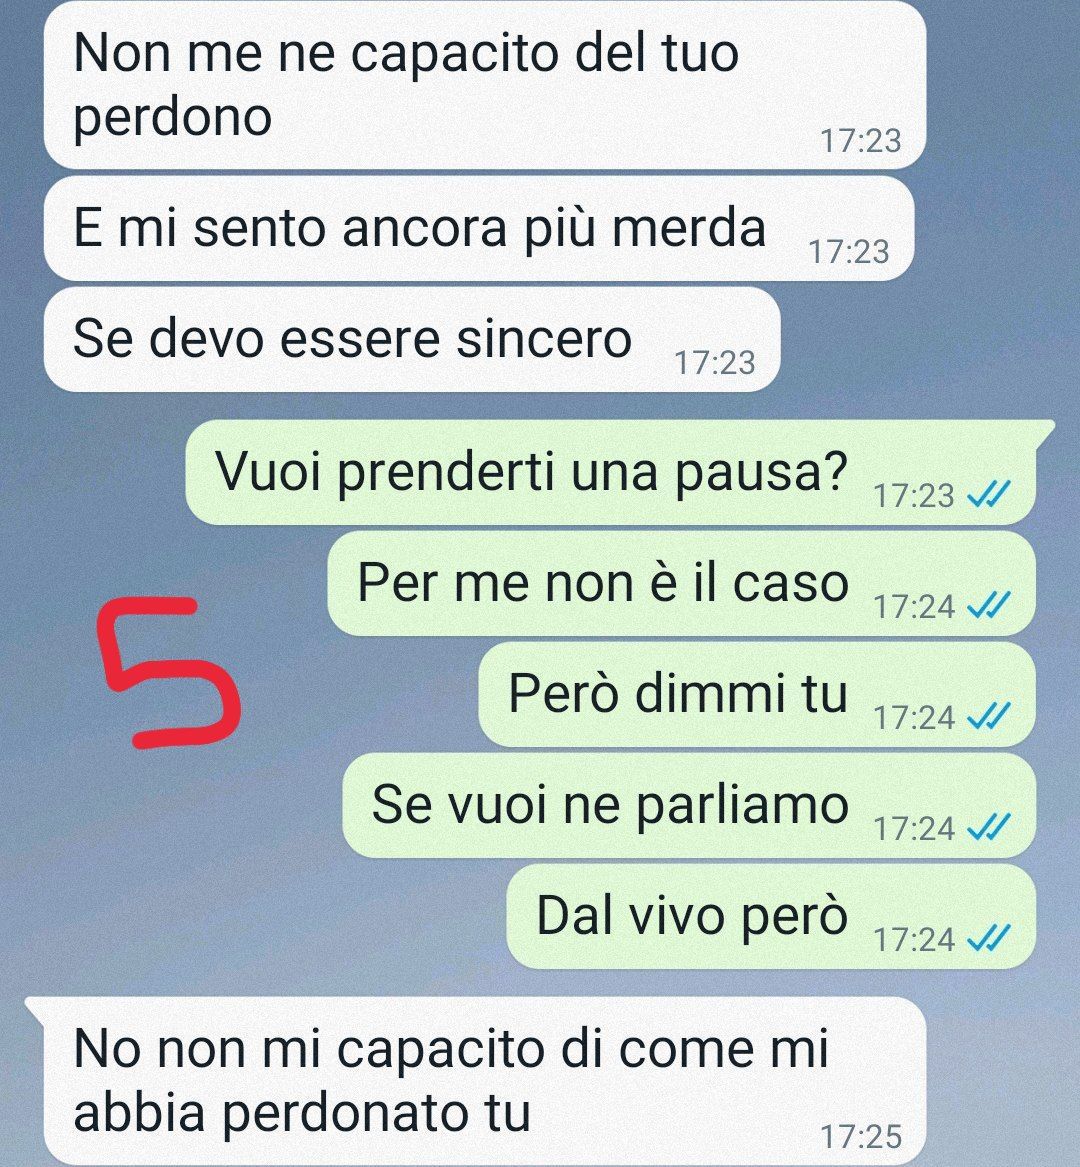Tap the blue checkmarks on 'Dal vivo però'

988,938
